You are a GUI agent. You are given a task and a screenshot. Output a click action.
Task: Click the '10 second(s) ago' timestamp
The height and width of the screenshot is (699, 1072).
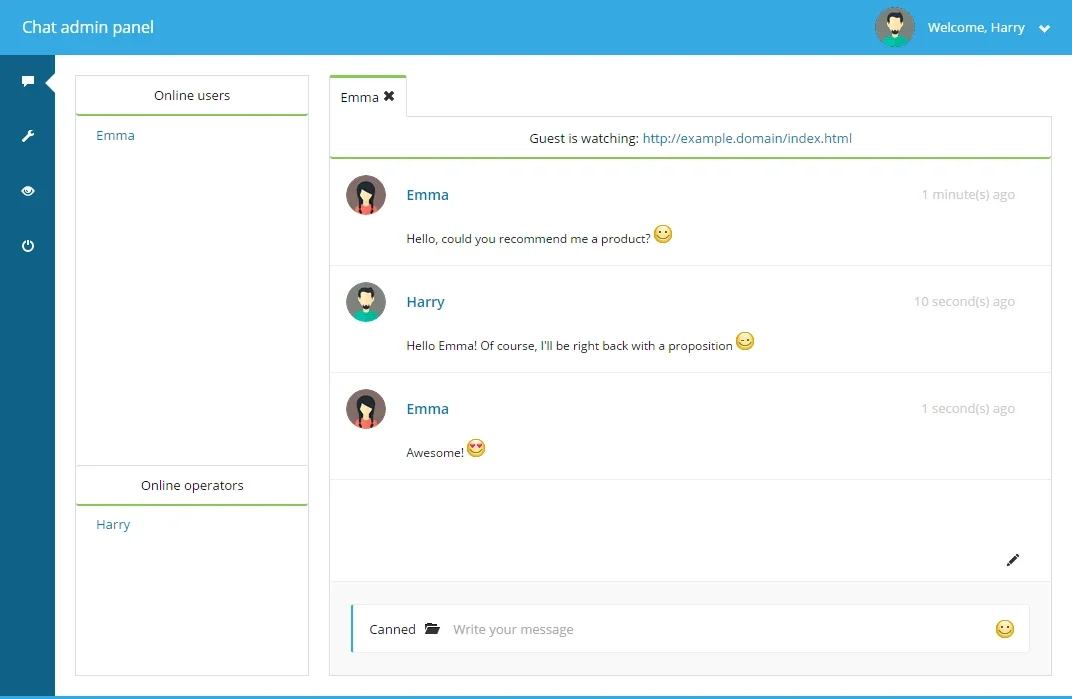click(x=964, y=302)
